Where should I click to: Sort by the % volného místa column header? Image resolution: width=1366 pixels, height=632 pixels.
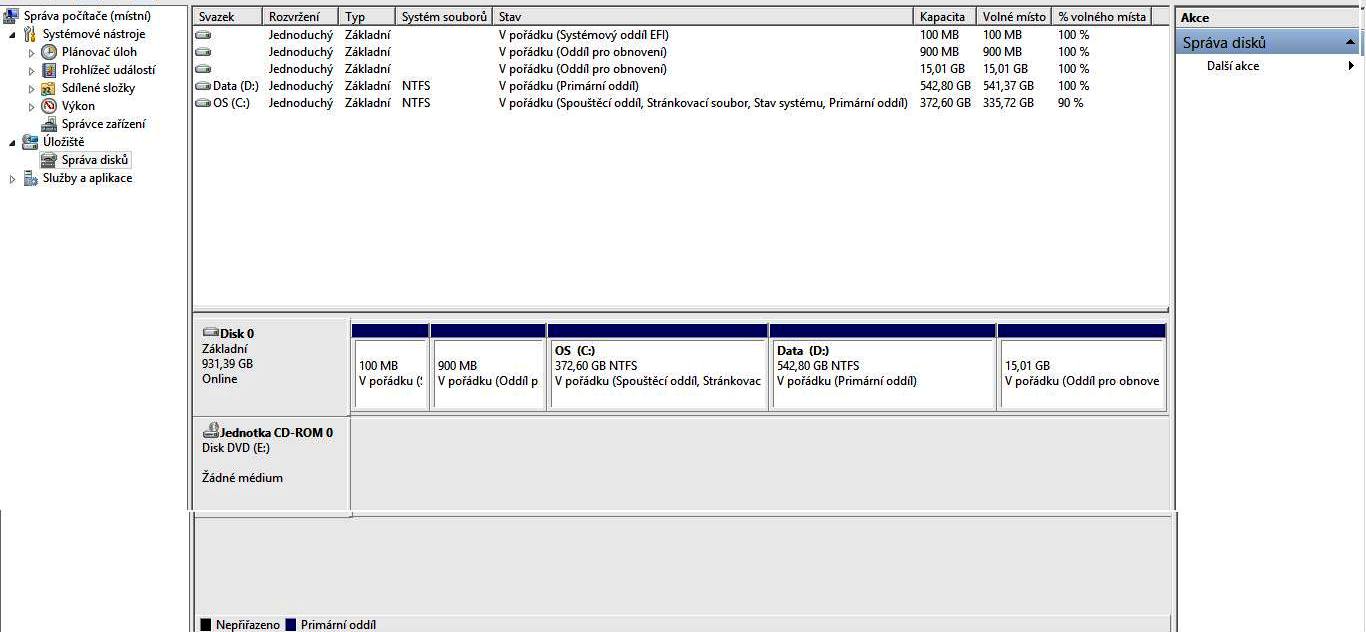pos(1102,17)
